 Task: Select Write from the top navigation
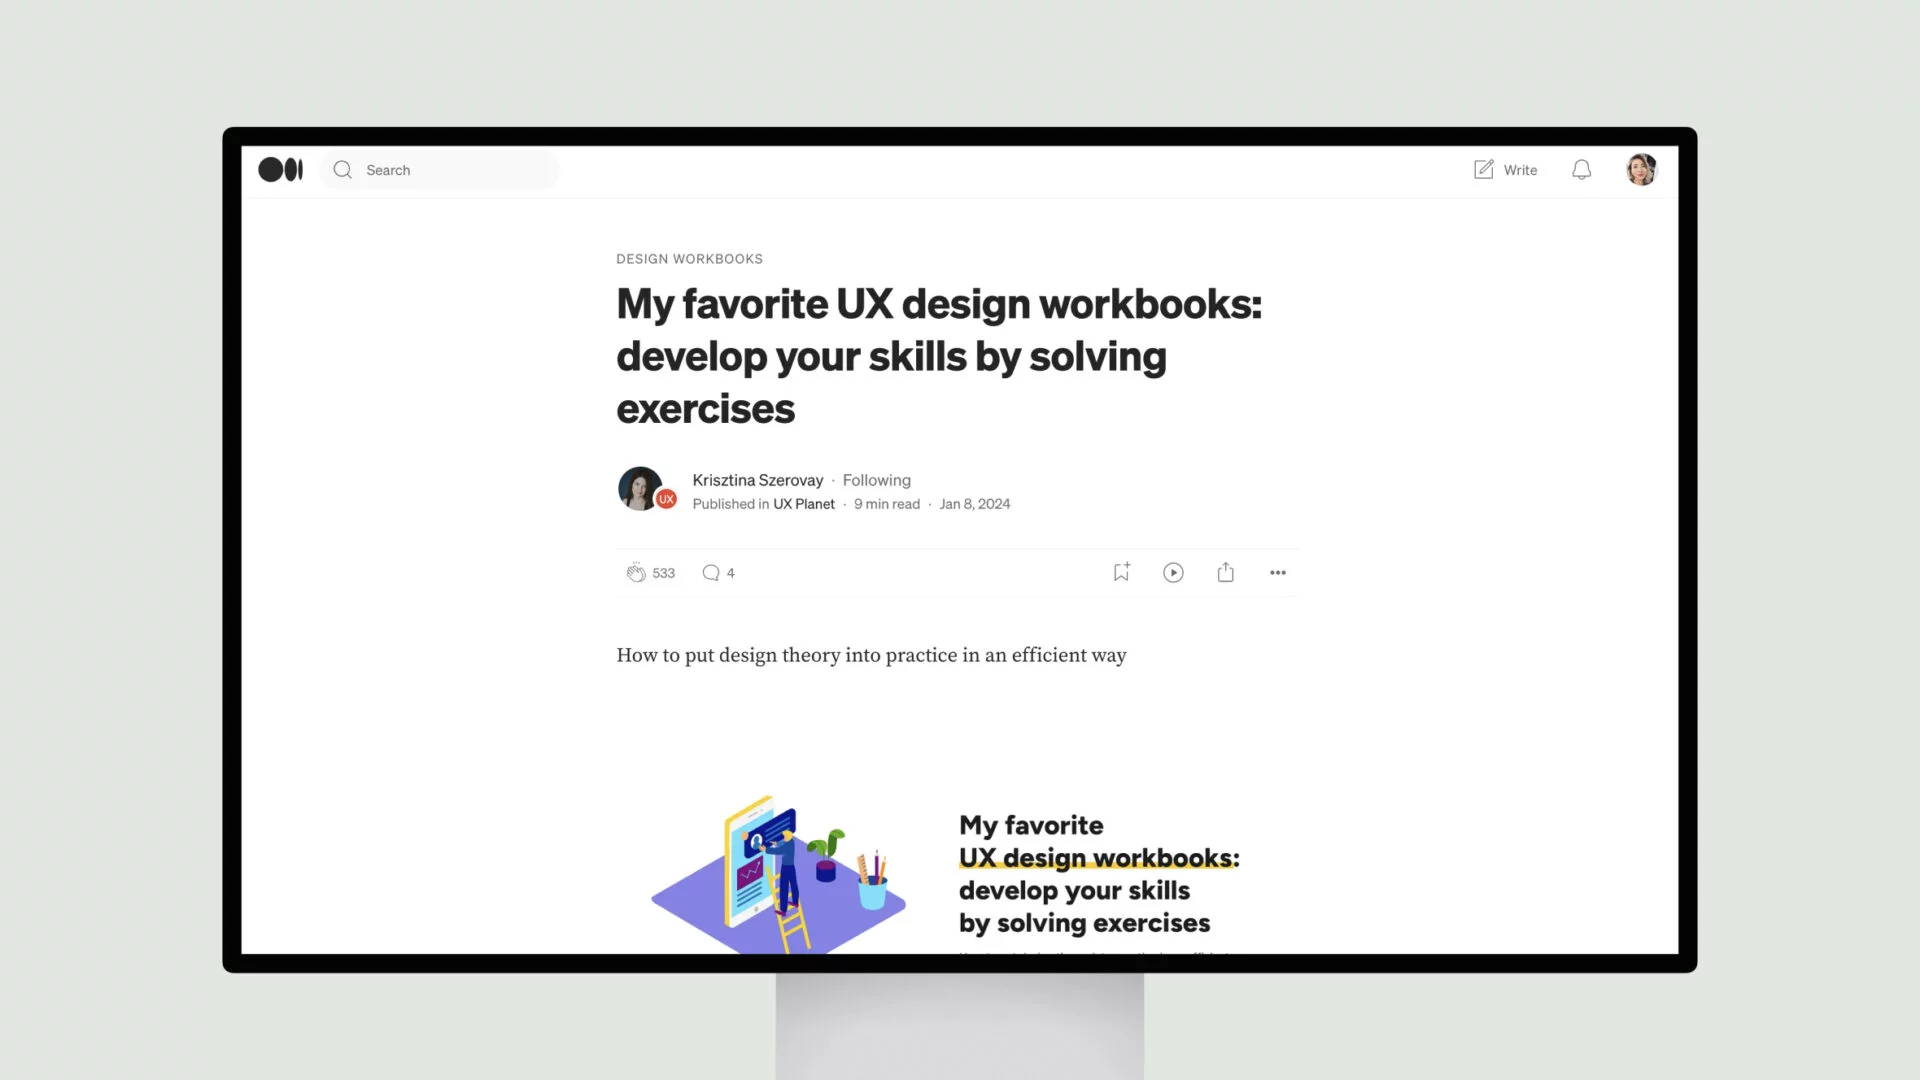(x=1505, y=169)
